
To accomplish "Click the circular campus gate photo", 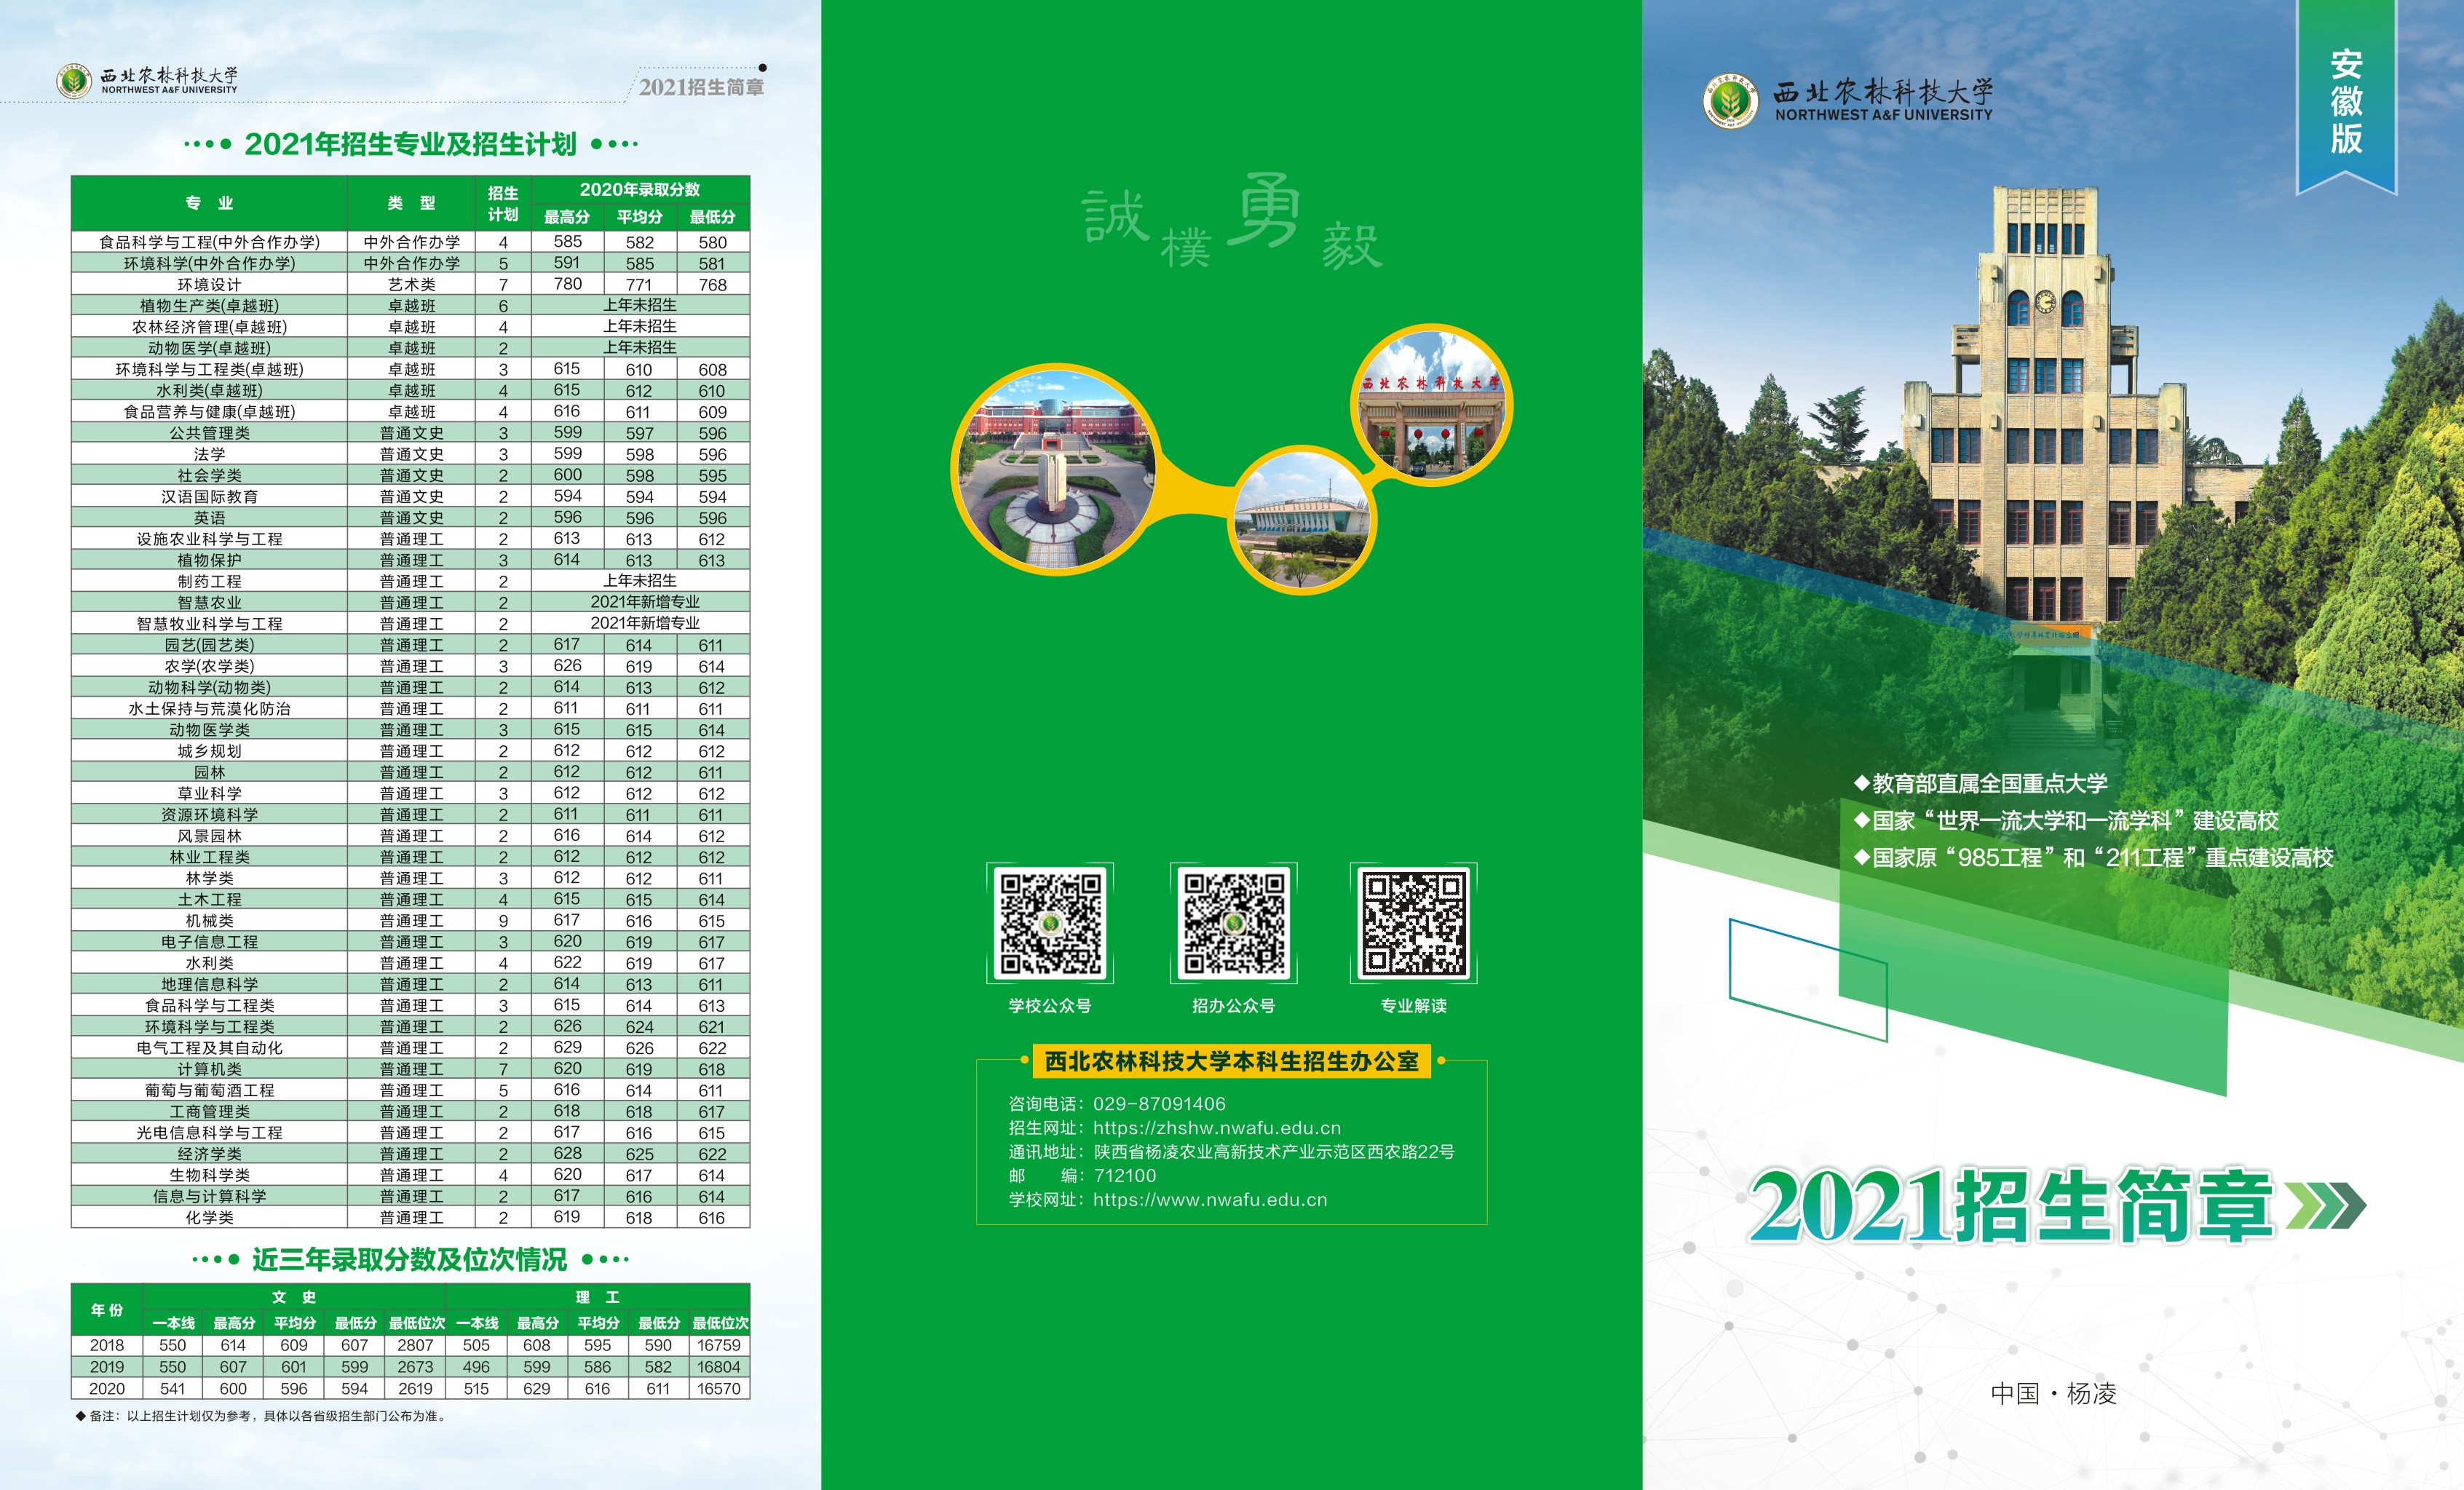I will (x=1431, y=405).
